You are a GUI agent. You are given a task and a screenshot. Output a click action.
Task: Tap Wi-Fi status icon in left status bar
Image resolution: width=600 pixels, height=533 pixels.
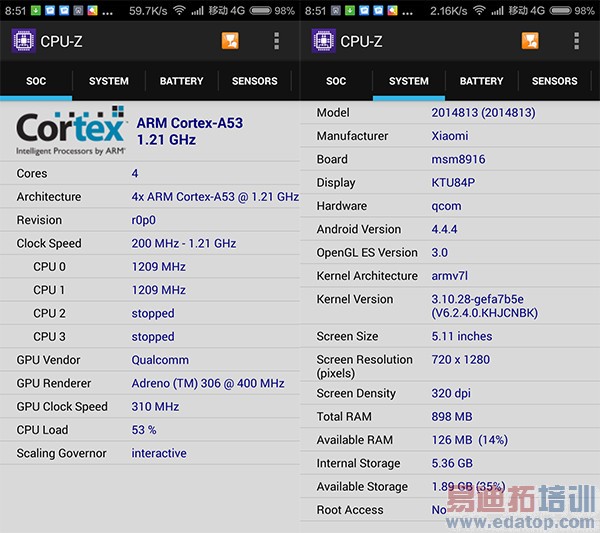click(179, 10)
